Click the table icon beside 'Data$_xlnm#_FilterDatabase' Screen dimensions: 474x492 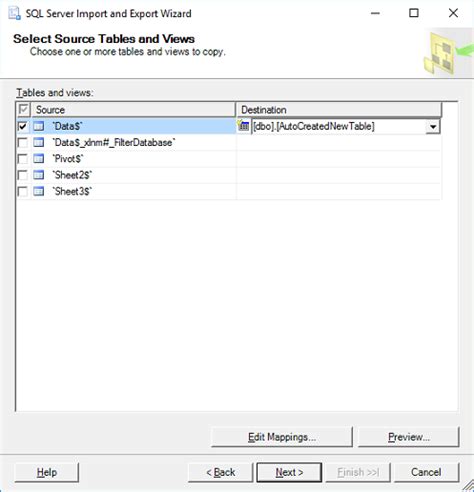[39, 143]
